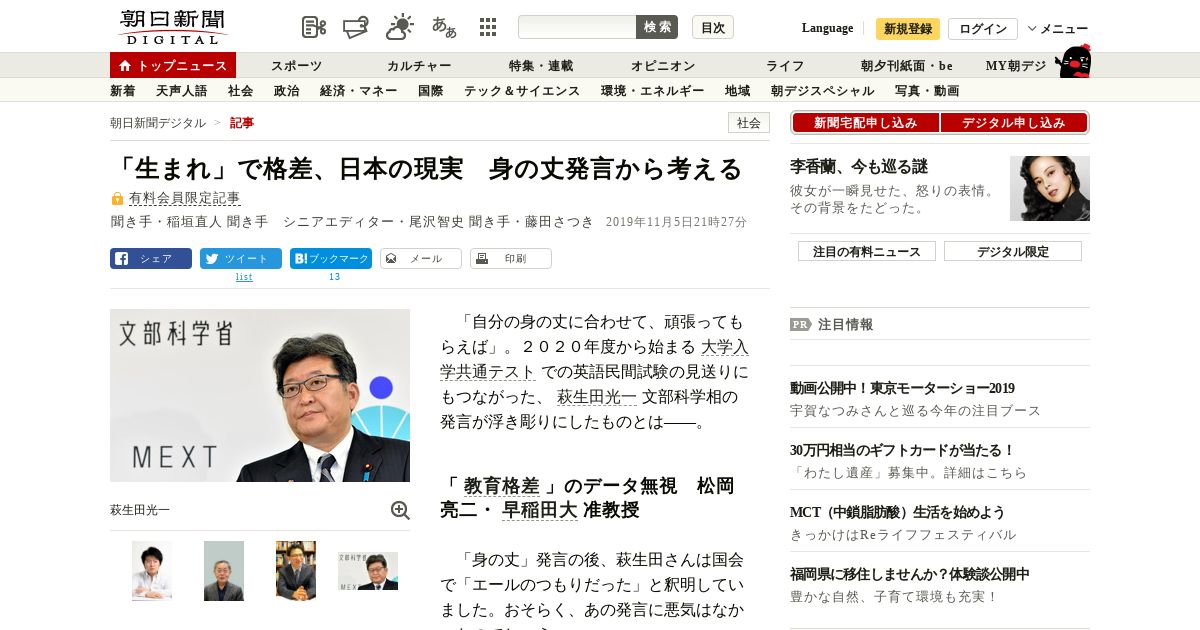The image size is (1200, 630).
Task: Click the 検索 search button
Action: (657, 27)
